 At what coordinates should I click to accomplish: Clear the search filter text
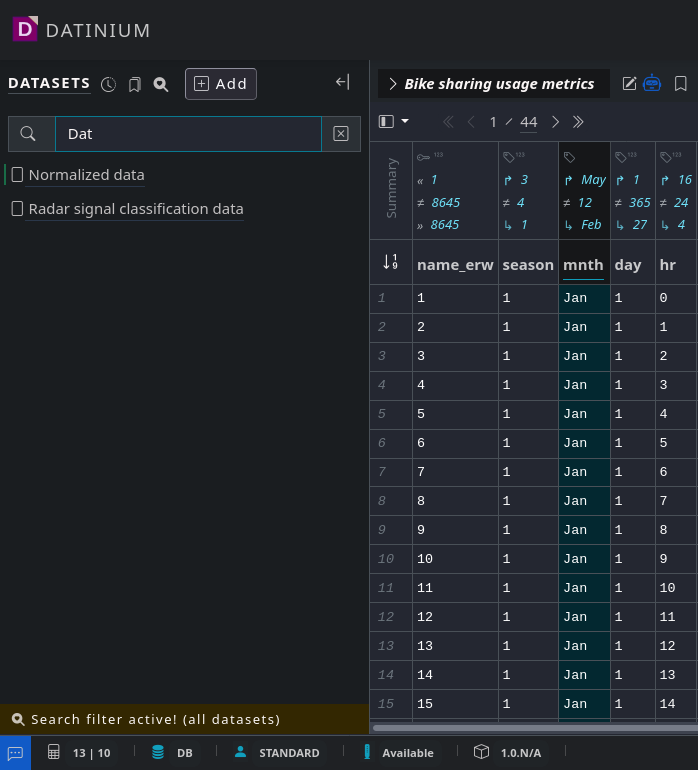tap(340, 134)
